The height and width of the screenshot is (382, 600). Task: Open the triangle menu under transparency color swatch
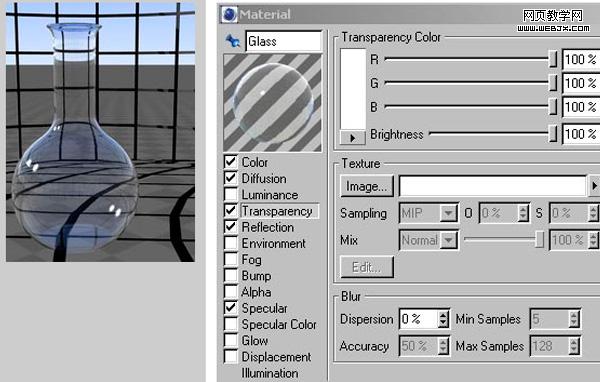coord(352,138)
